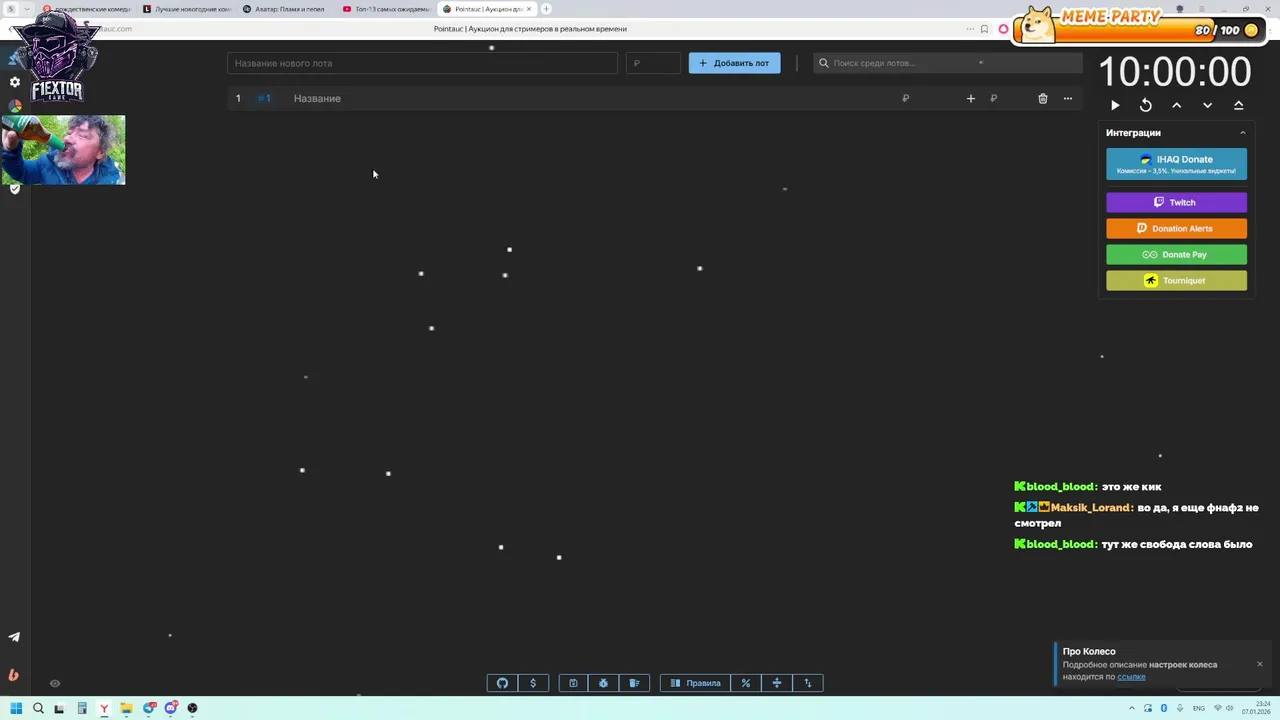The image size is (1280, 720).
Task: Connect the Twitch integration
Action: coord(1176,202)
